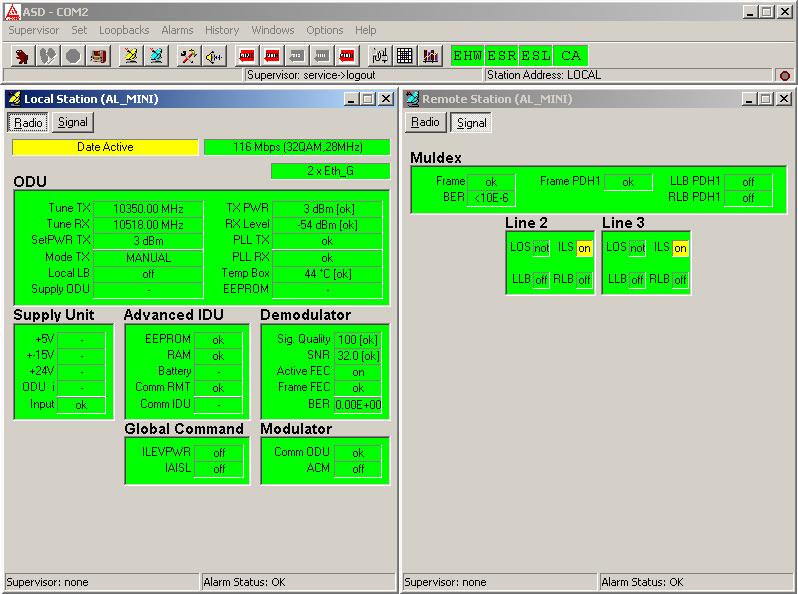
Task: Click the EHW green status indicator
Action: (x=467, y=55)
